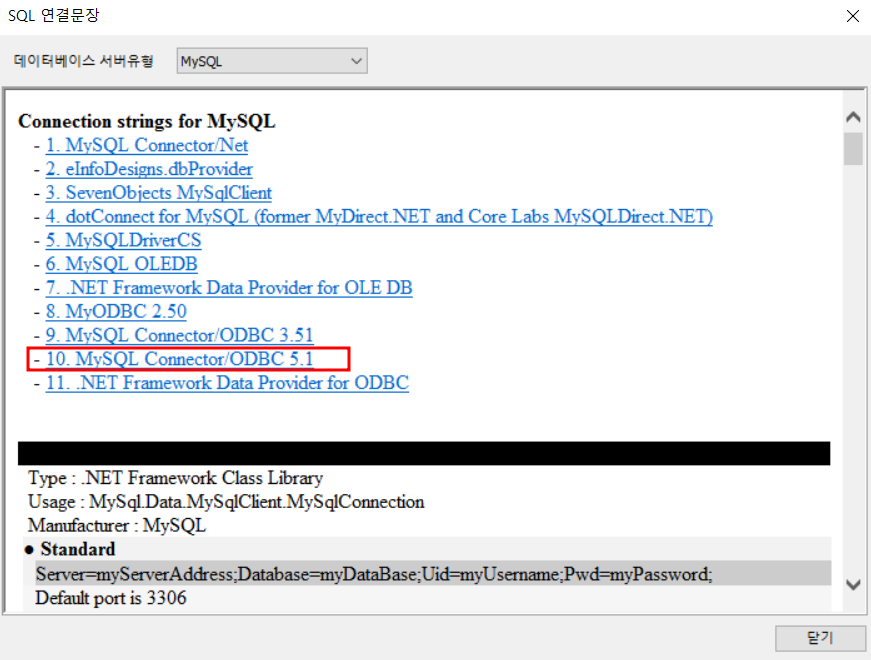This screenshot has height=660, width=871.
Task: Select the 4. dotConnect for MySQL link
Action: click(379, 216)
